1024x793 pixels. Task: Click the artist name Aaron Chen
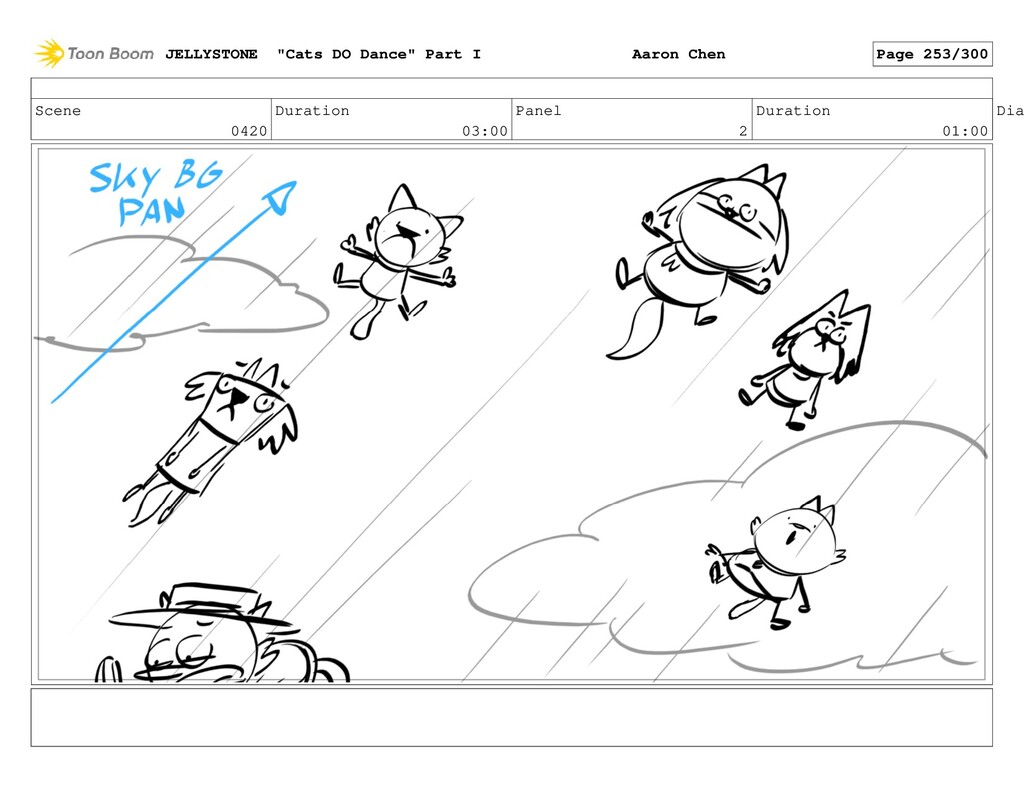[679, 54]
